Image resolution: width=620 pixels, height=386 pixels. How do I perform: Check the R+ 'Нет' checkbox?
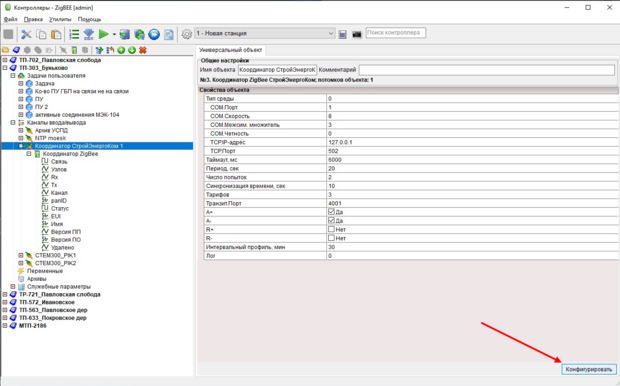[331, 229]
